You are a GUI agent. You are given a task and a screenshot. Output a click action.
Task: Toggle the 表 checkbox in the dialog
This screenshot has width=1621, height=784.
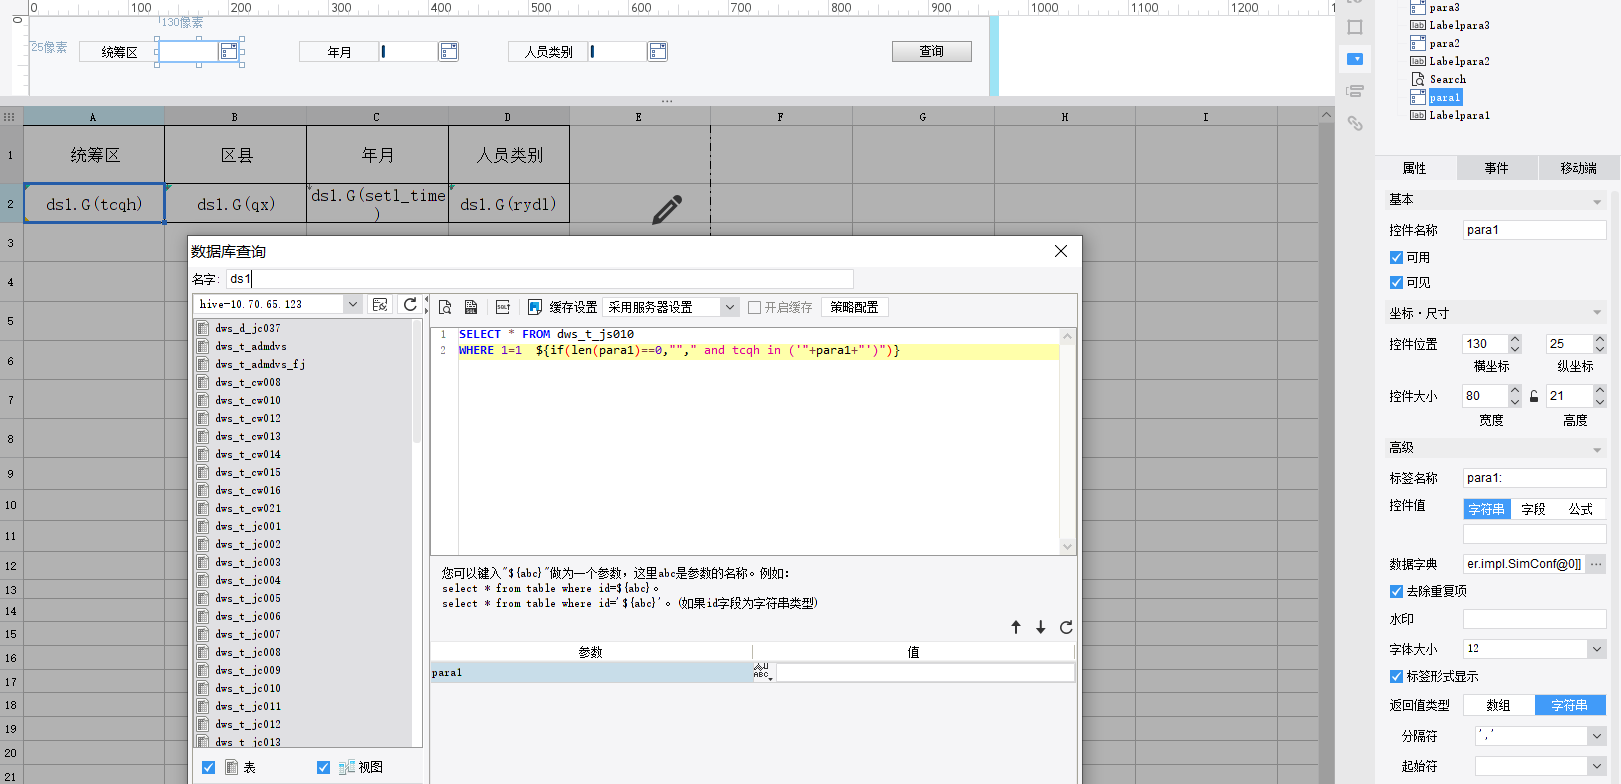click(208, 767)
